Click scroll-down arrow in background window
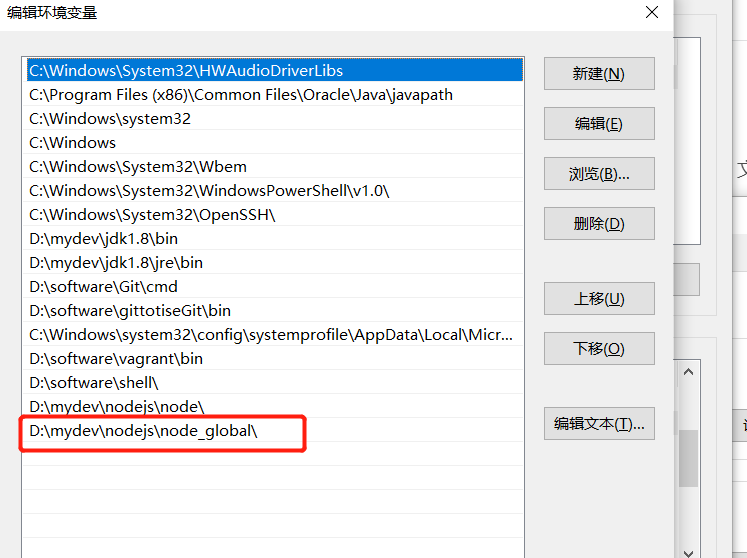 [x=688, y=553]
